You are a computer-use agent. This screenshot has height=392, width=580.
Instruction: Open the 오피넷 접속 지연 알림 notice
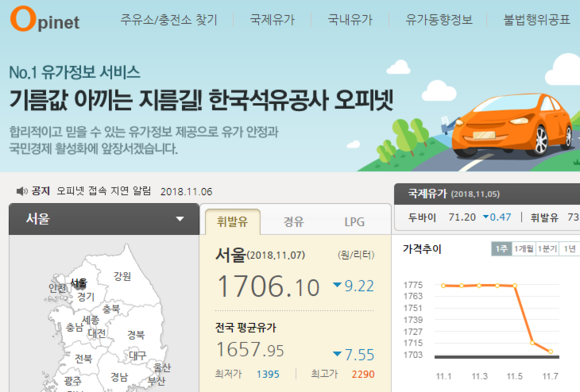tap(104, 191)
